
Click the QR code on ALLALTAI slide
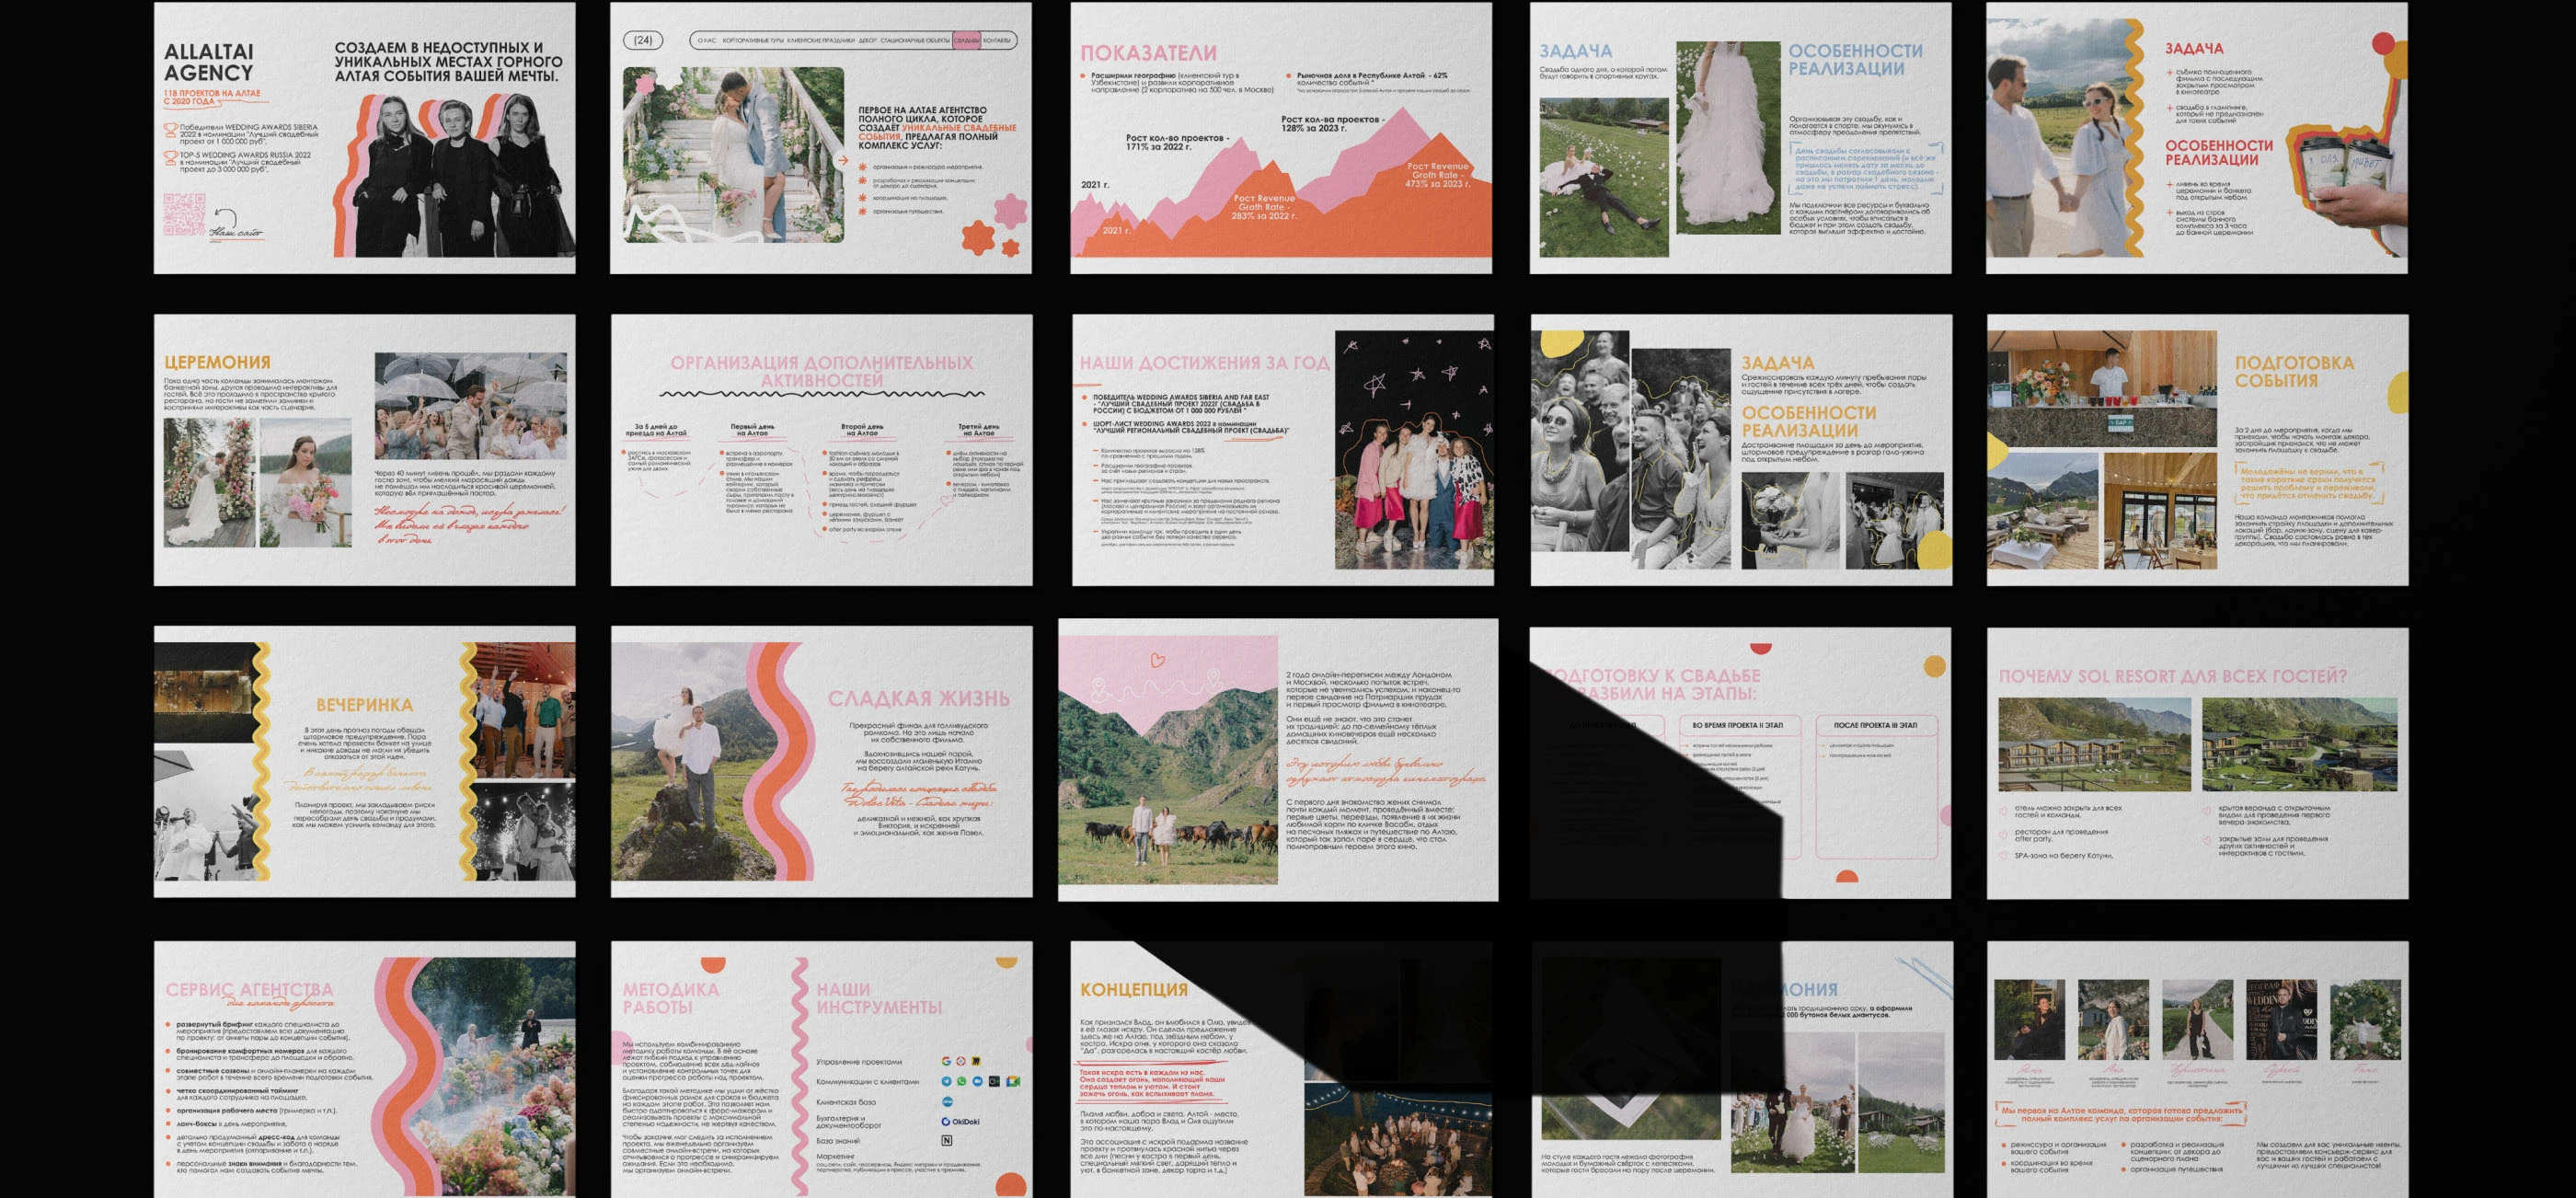(184, 216)
